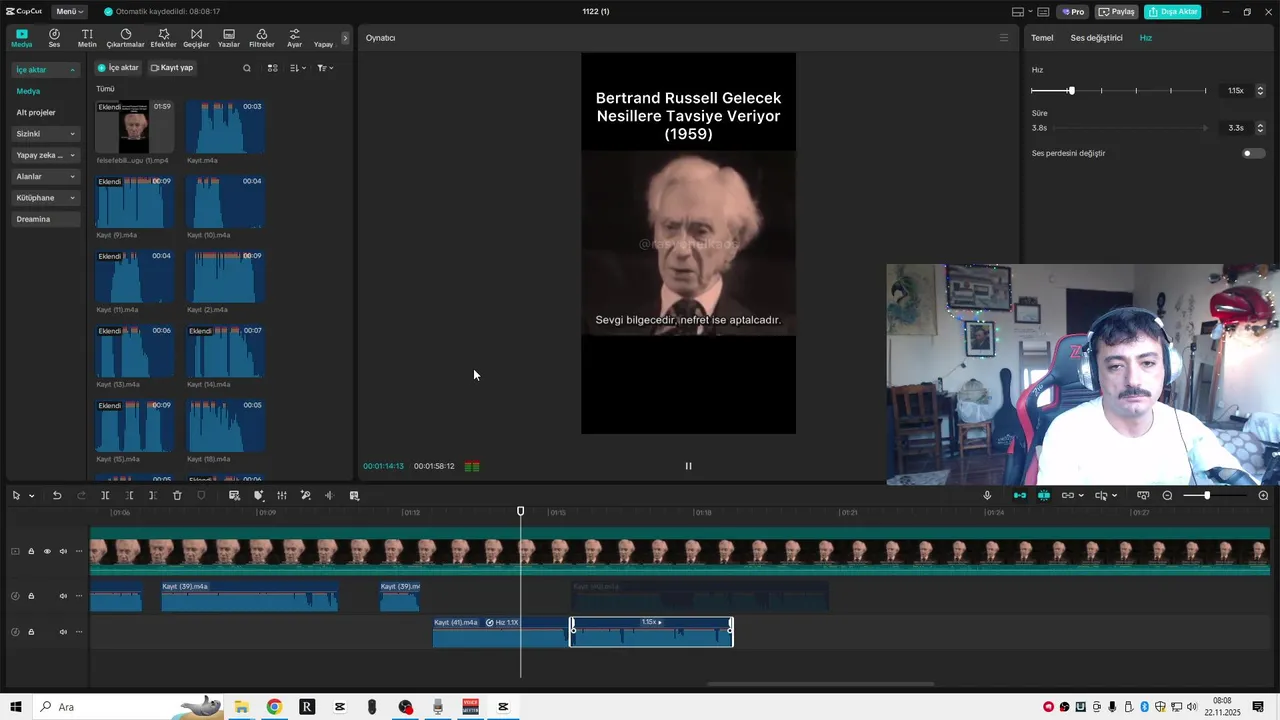Delete the selected timeline clip
The height and width of the screenshot is (720, 1280).
click(x=177, y=496)
